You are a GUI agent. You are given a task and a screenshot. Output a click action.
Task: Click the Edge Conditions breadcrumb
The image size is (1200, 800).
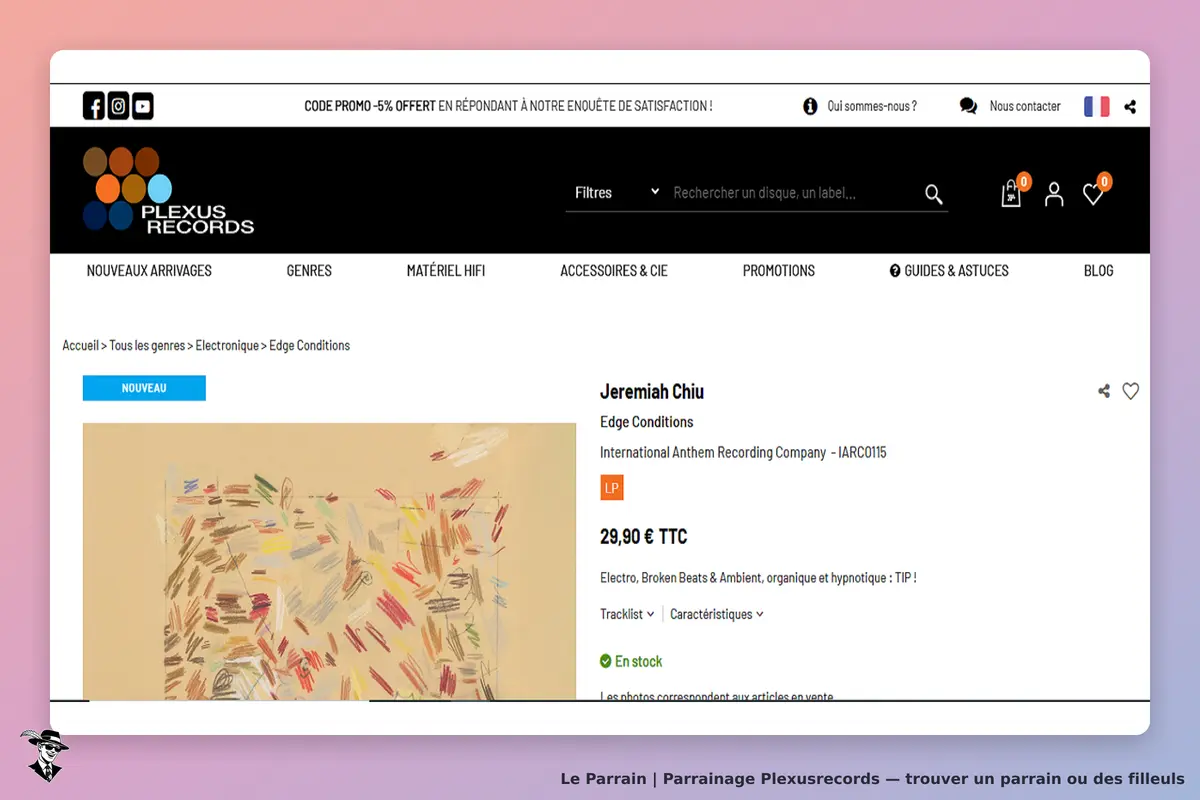[310, 345]
